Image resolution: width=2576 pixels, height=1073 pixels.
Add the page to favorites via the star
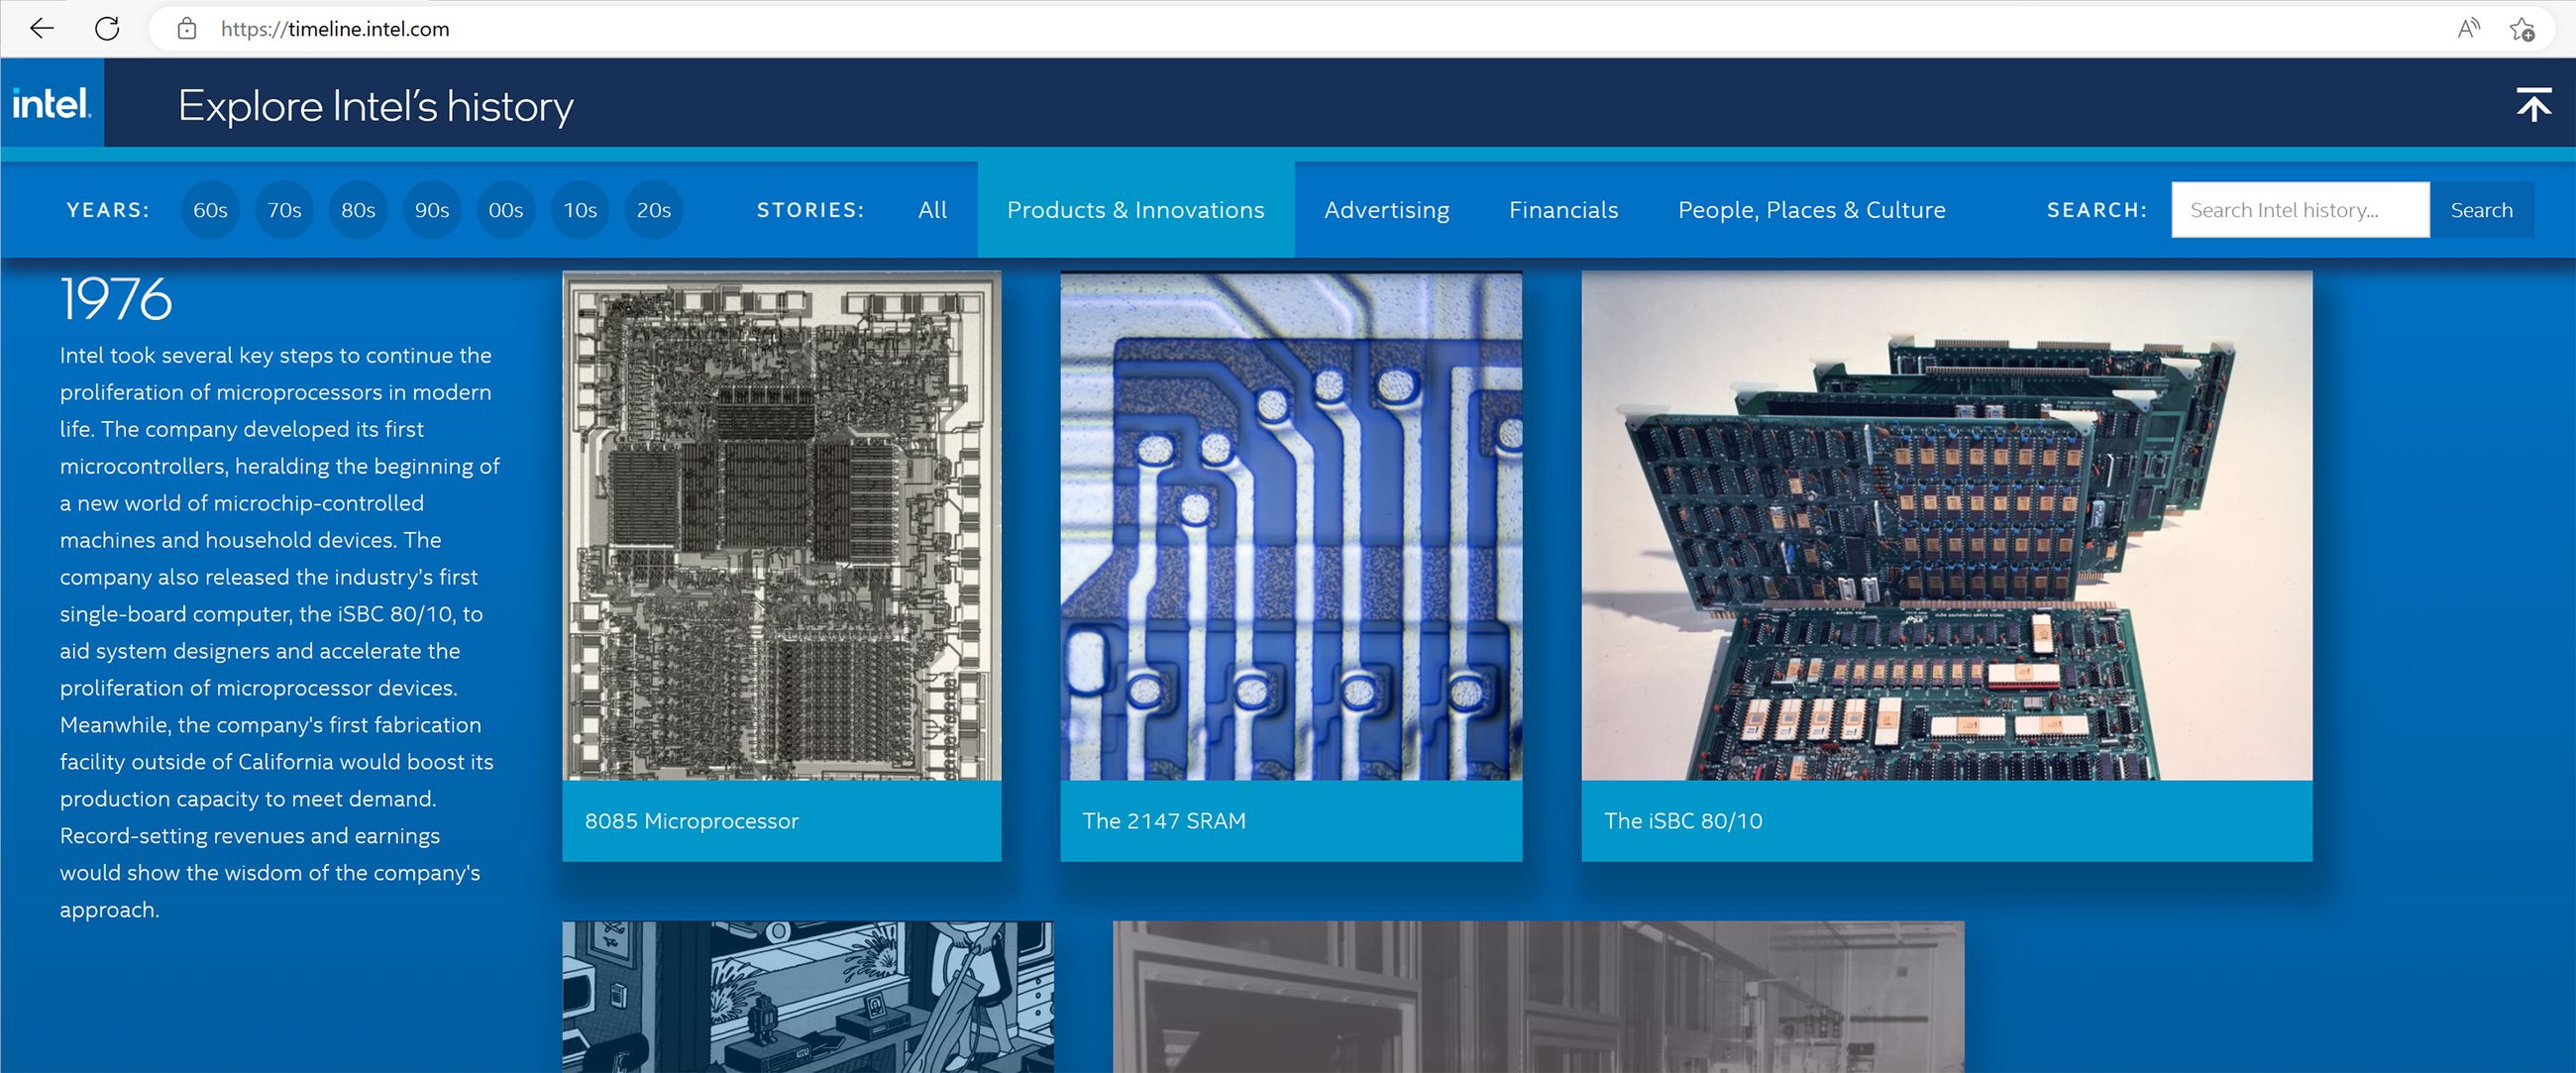point(2521,28)
